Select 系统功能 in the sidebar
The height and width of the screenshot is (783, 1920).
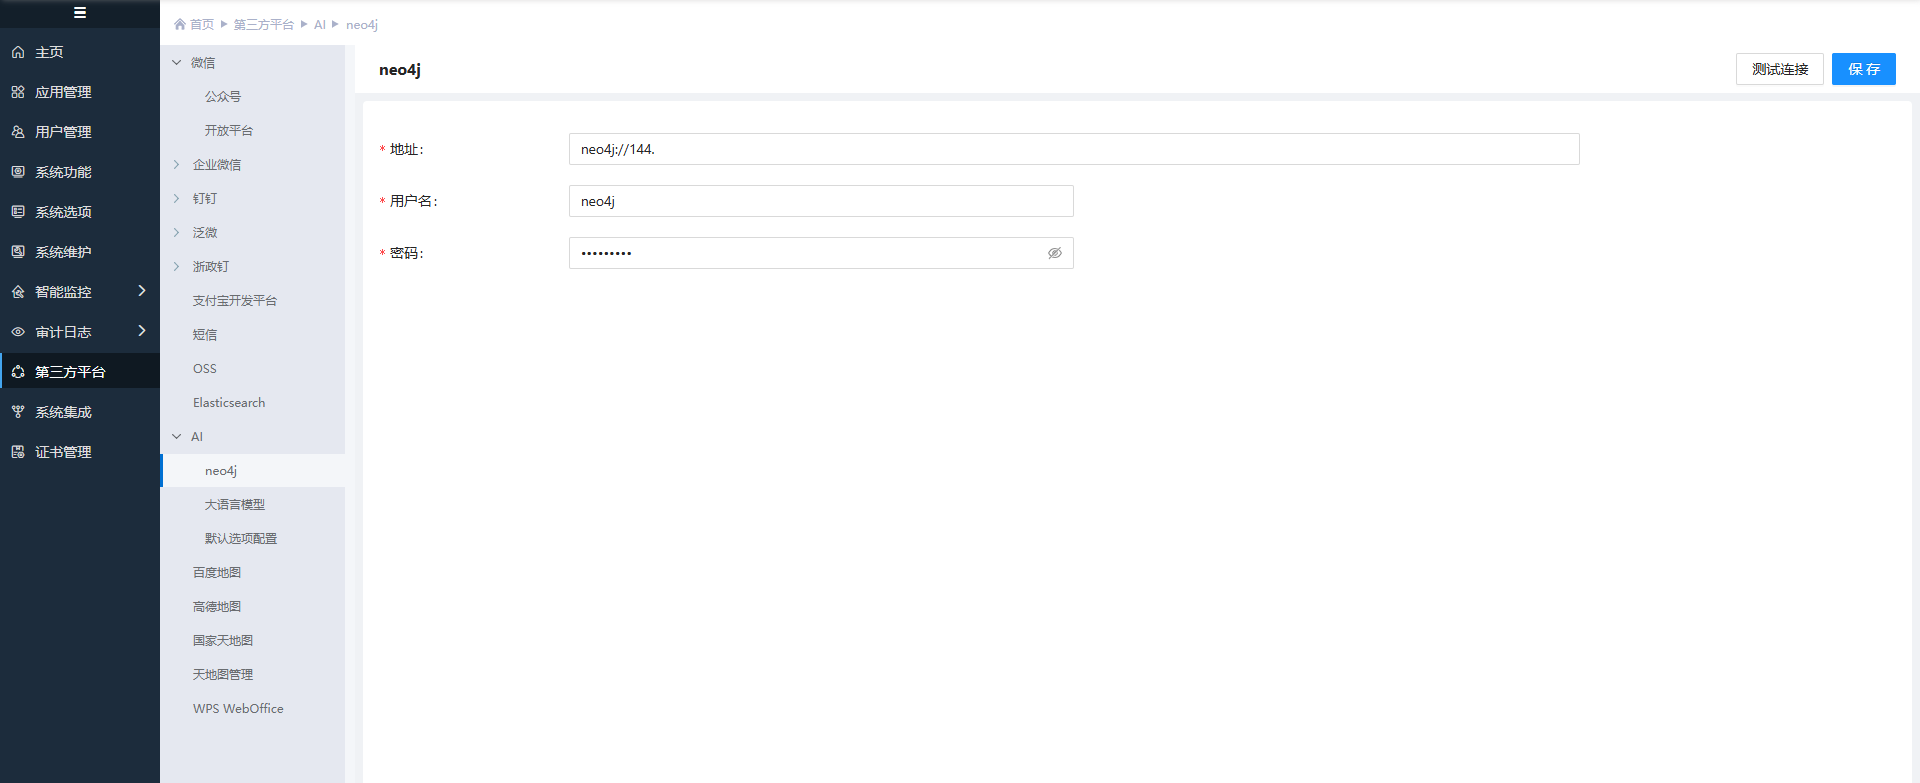63,172
